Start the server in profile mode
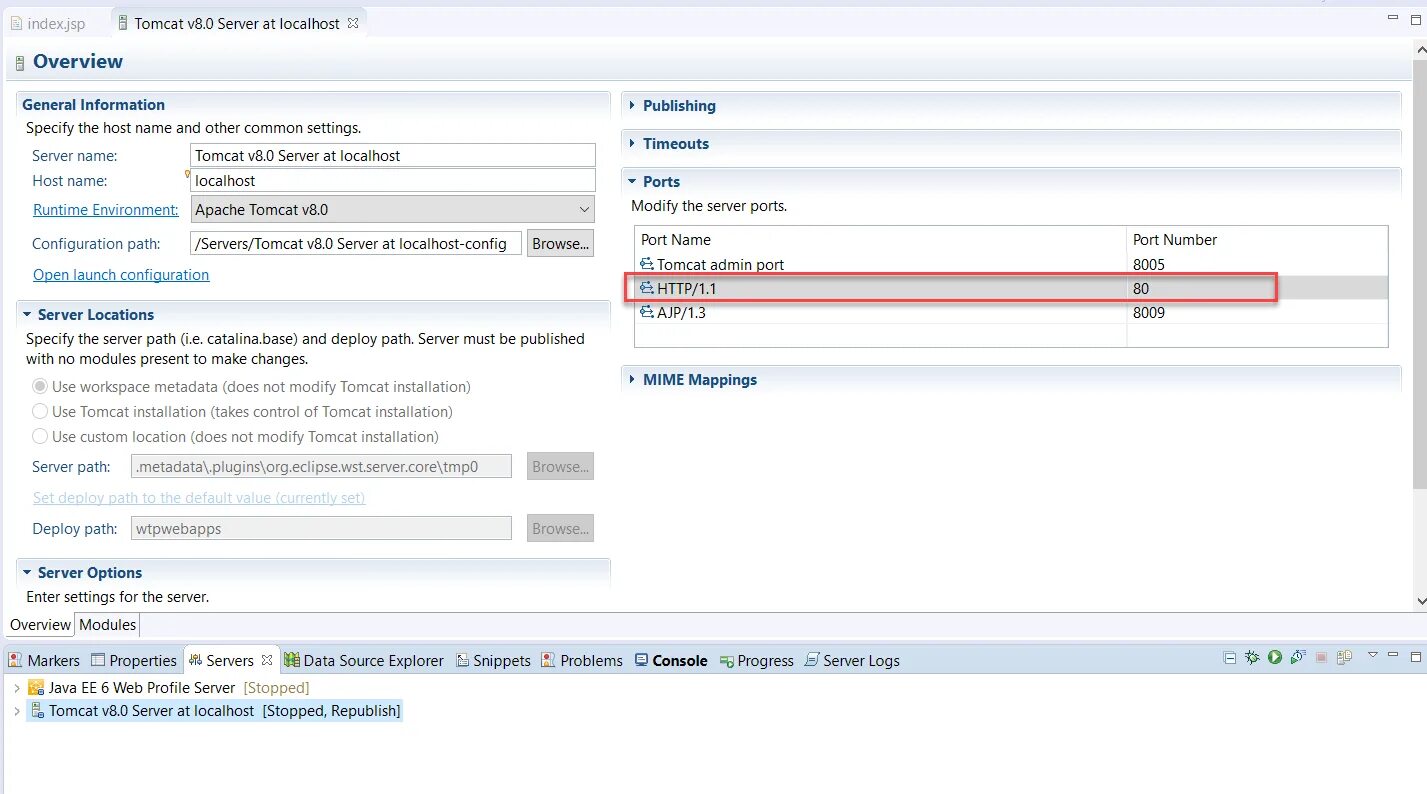This screenshot has height=794, width=1427. (1298, 657)
